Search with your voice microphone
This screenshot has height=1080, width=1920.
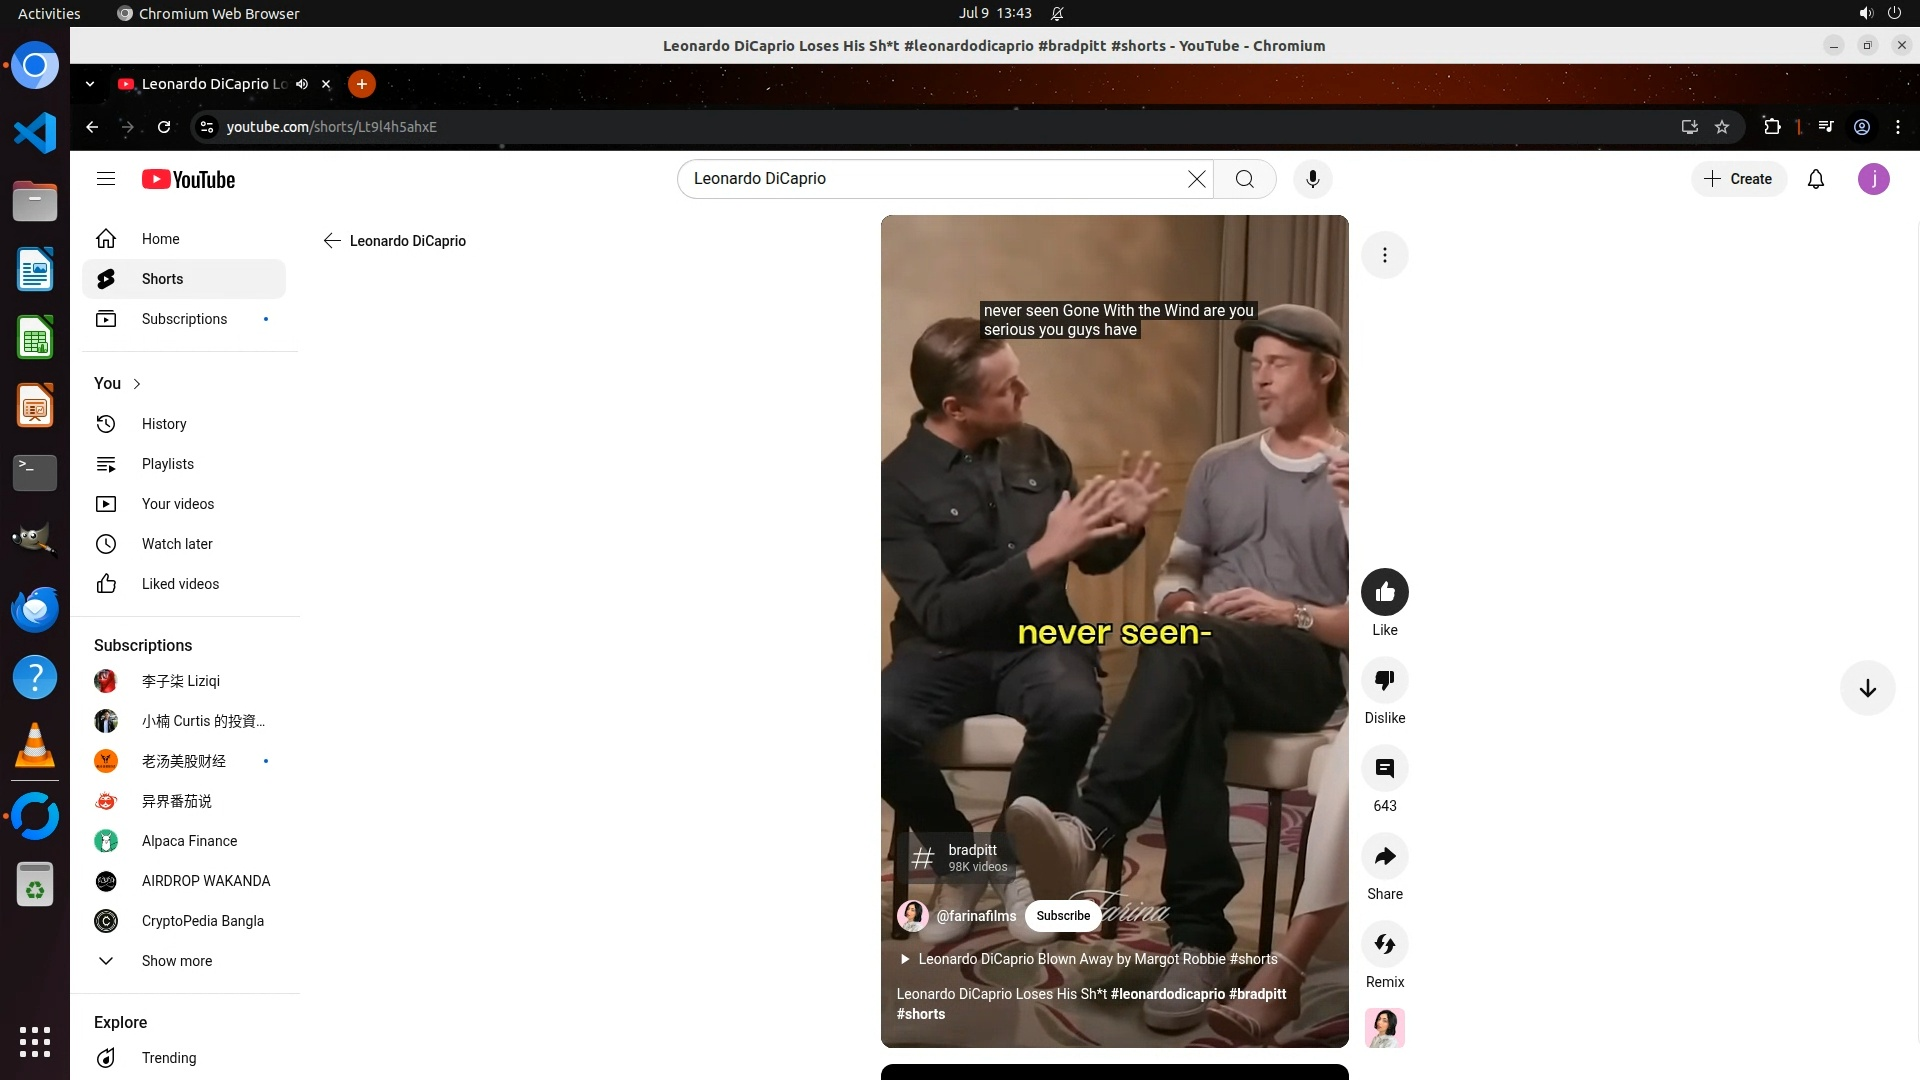point(1312,179)
